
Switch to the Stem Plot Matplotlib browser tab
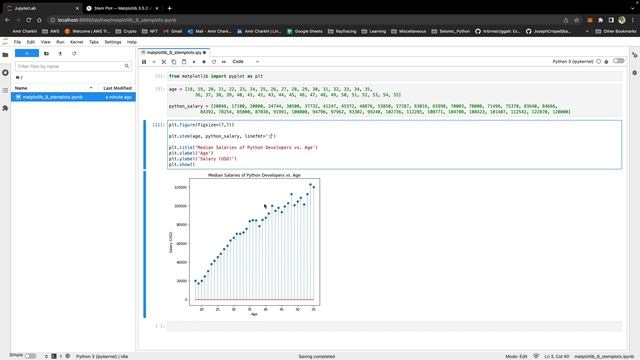point(122,8)
